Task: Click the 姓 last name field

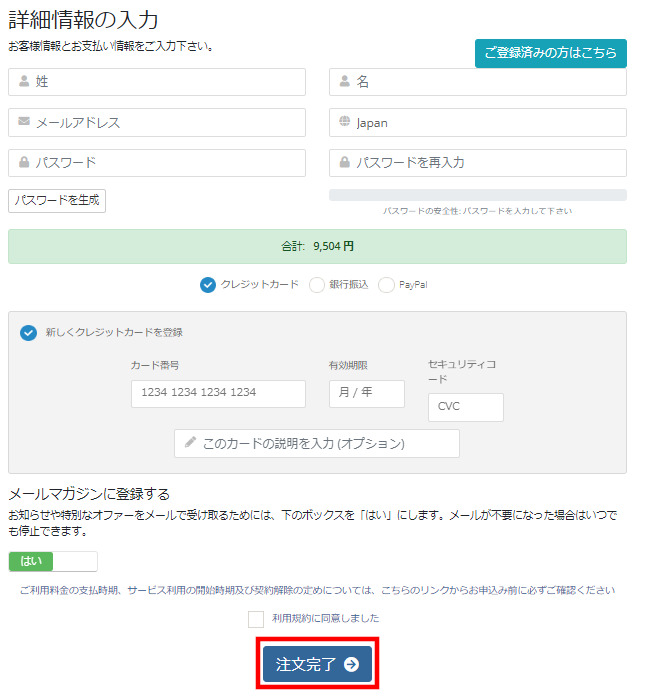Action: [157, 82]
